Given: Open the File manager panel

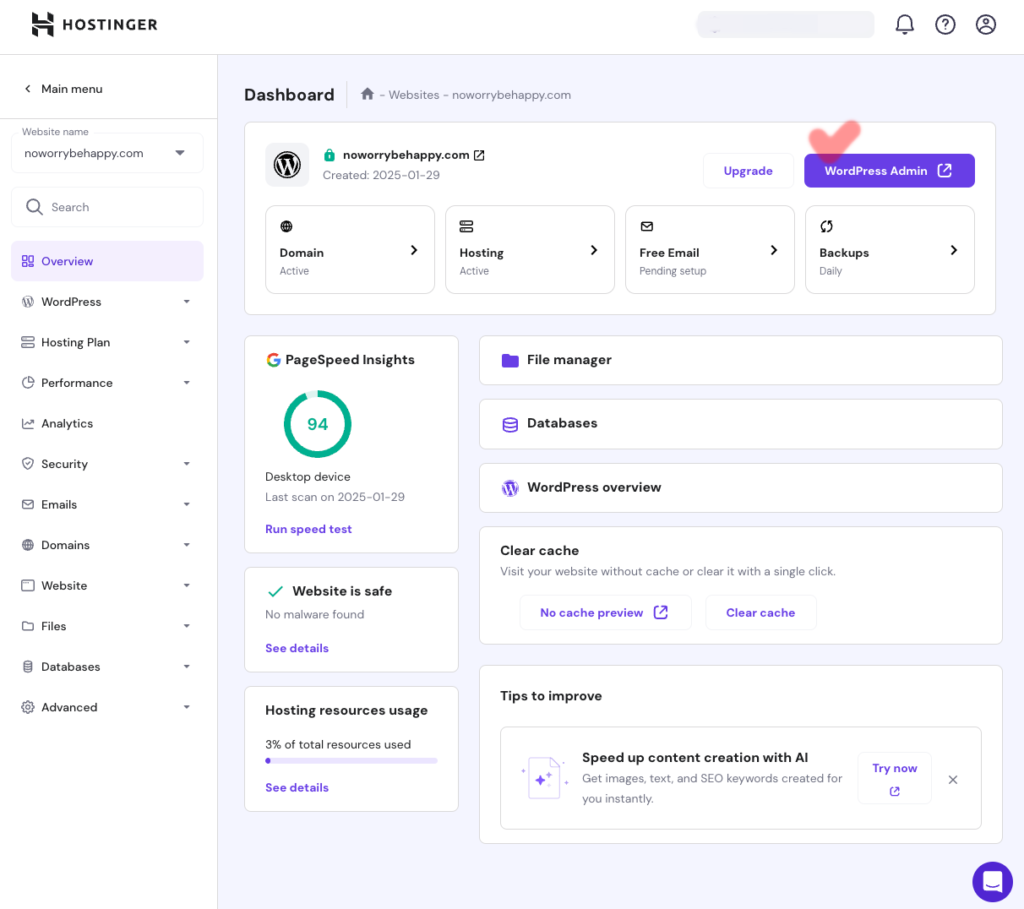Looking at the screenshot, I should point(741,360).
